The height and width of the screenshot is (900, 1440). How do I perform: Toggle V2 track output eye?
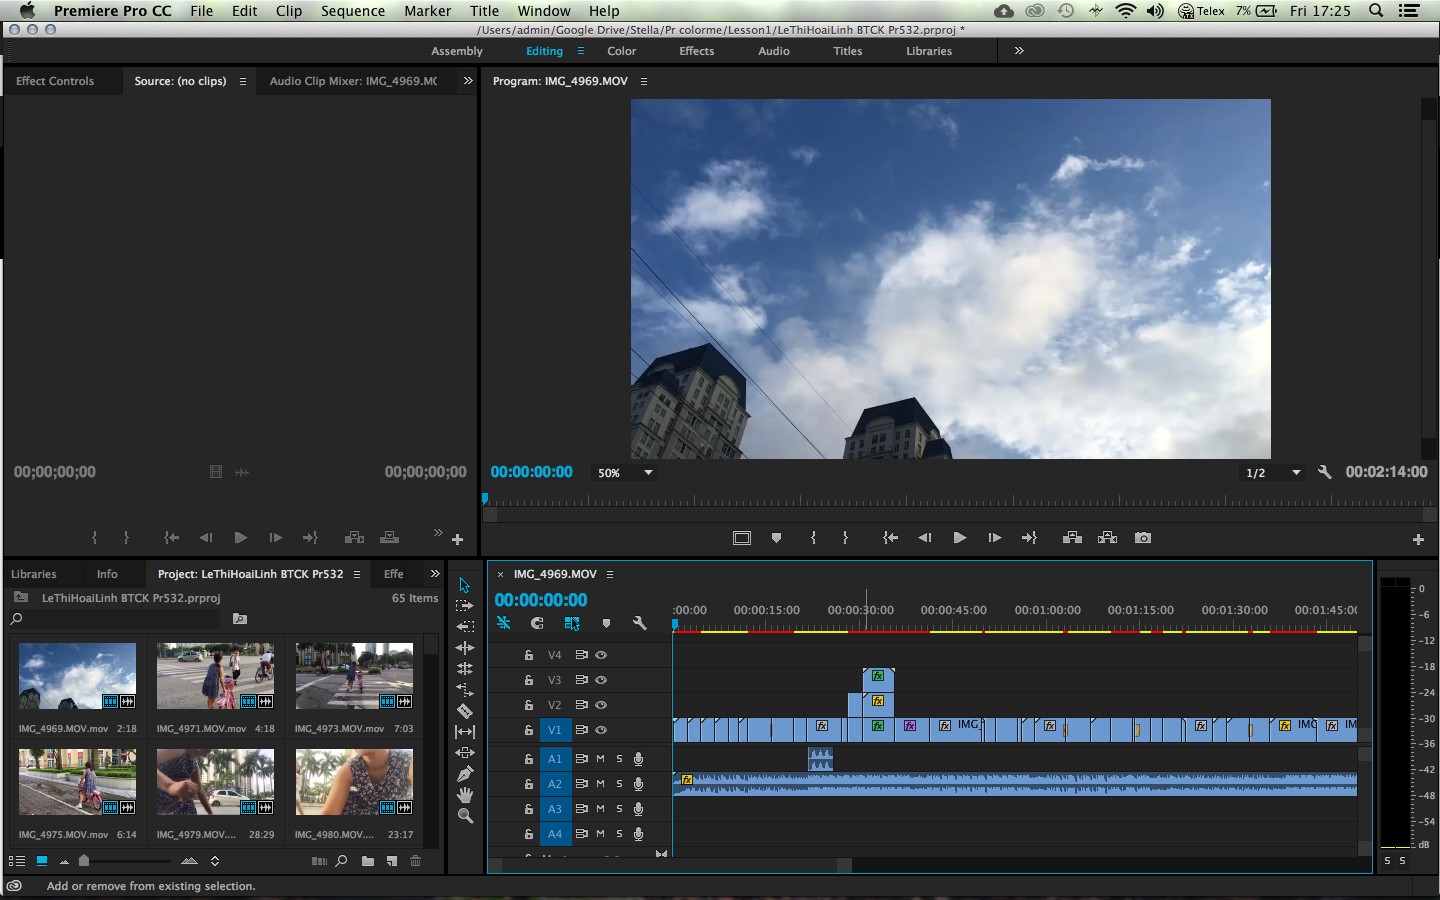[x=601, y=705]
